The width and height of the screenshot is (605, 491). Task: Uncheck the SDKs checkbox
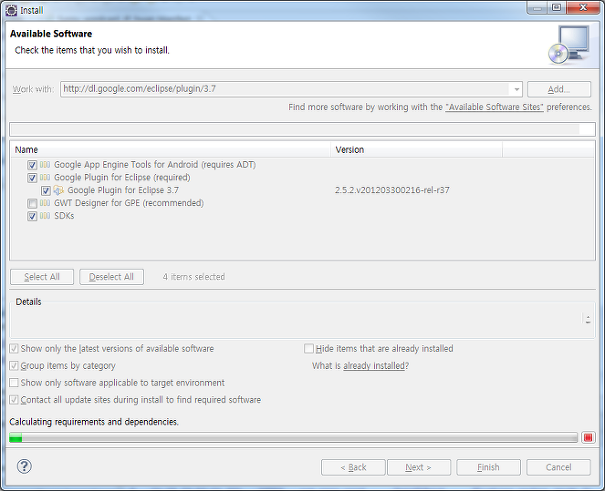pyautogui.click(x=32, y=216)
